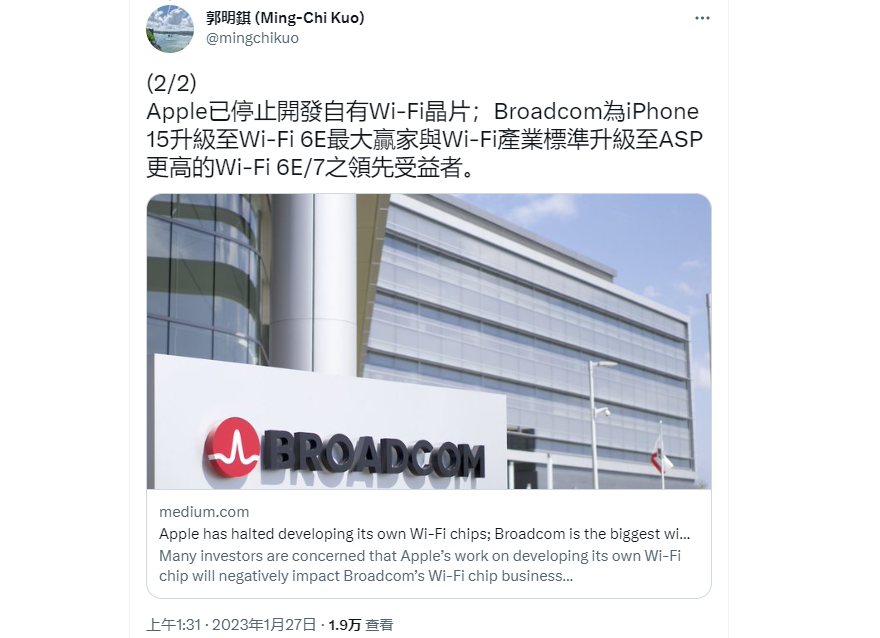Click the 查看 views label

point(379,625)
